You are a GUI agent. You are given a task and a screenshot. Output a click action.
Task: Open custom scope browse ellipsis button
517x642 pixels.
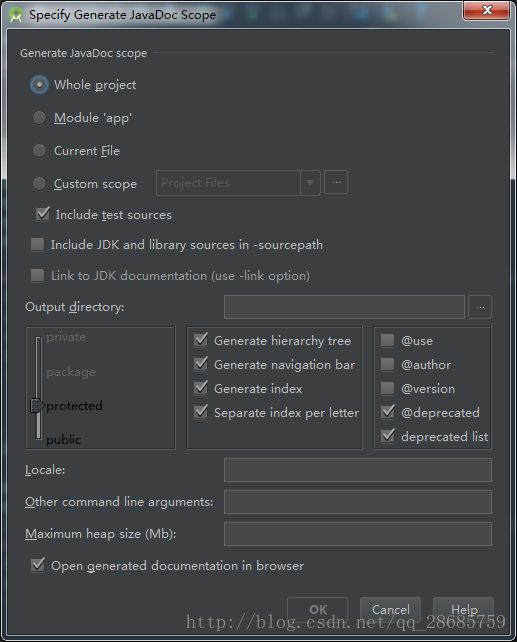(336, 182)
